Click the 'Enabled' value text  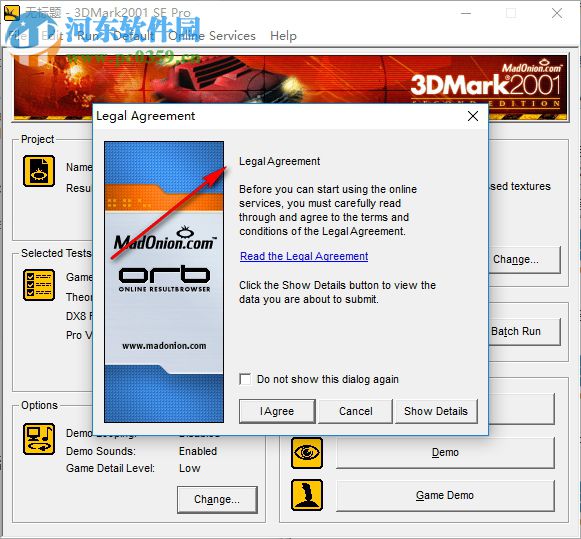point(198,451)
